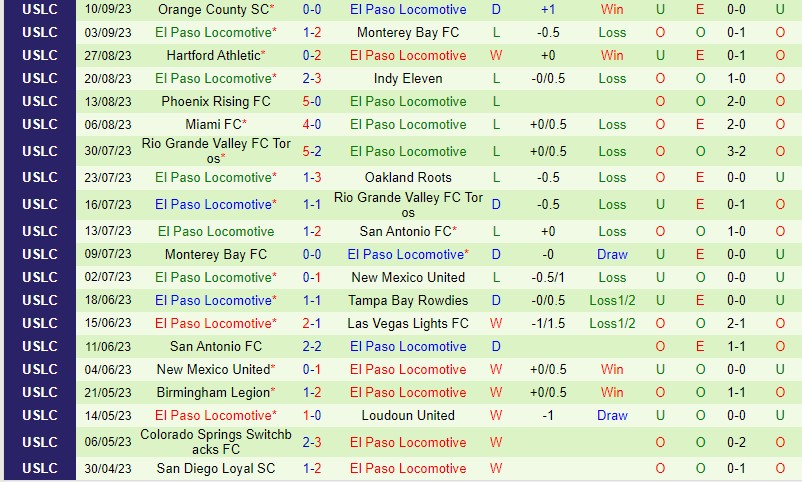Click the Hartford Athletic team name
Screen dimensions: 802x482
(212, 55)
